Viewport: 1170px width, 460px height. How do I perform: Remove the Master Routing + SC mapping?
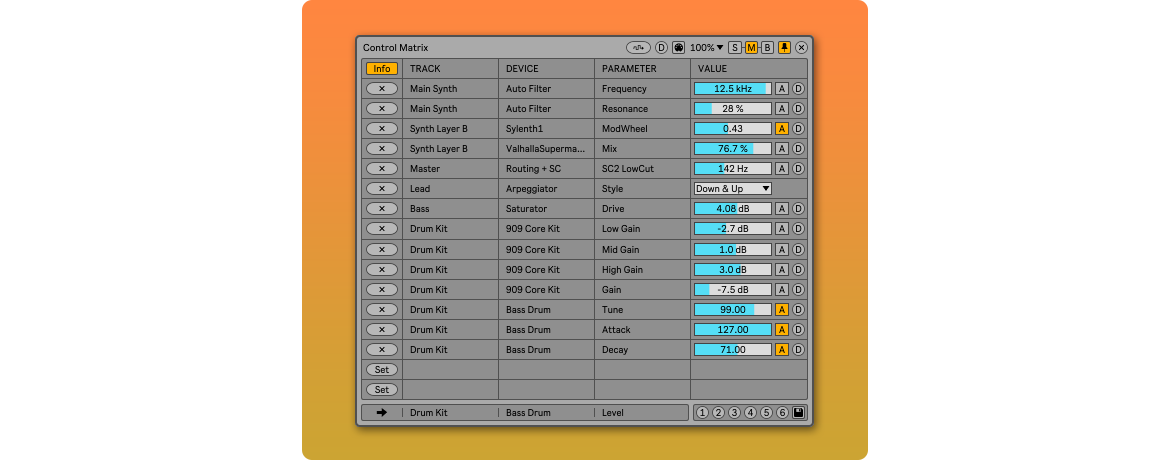[381, 169]
